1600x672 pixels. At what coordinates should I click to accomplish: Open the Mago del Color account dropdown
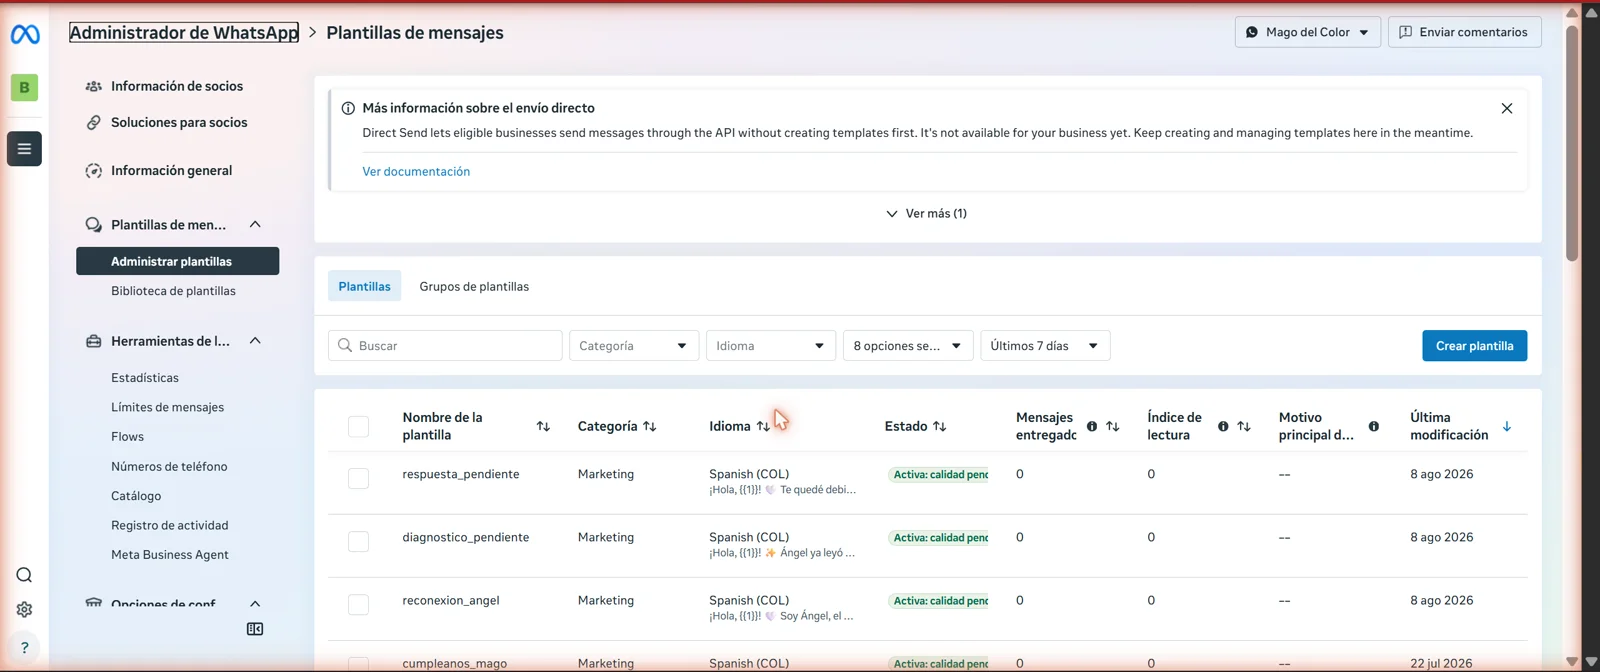tap(1308, 32)
